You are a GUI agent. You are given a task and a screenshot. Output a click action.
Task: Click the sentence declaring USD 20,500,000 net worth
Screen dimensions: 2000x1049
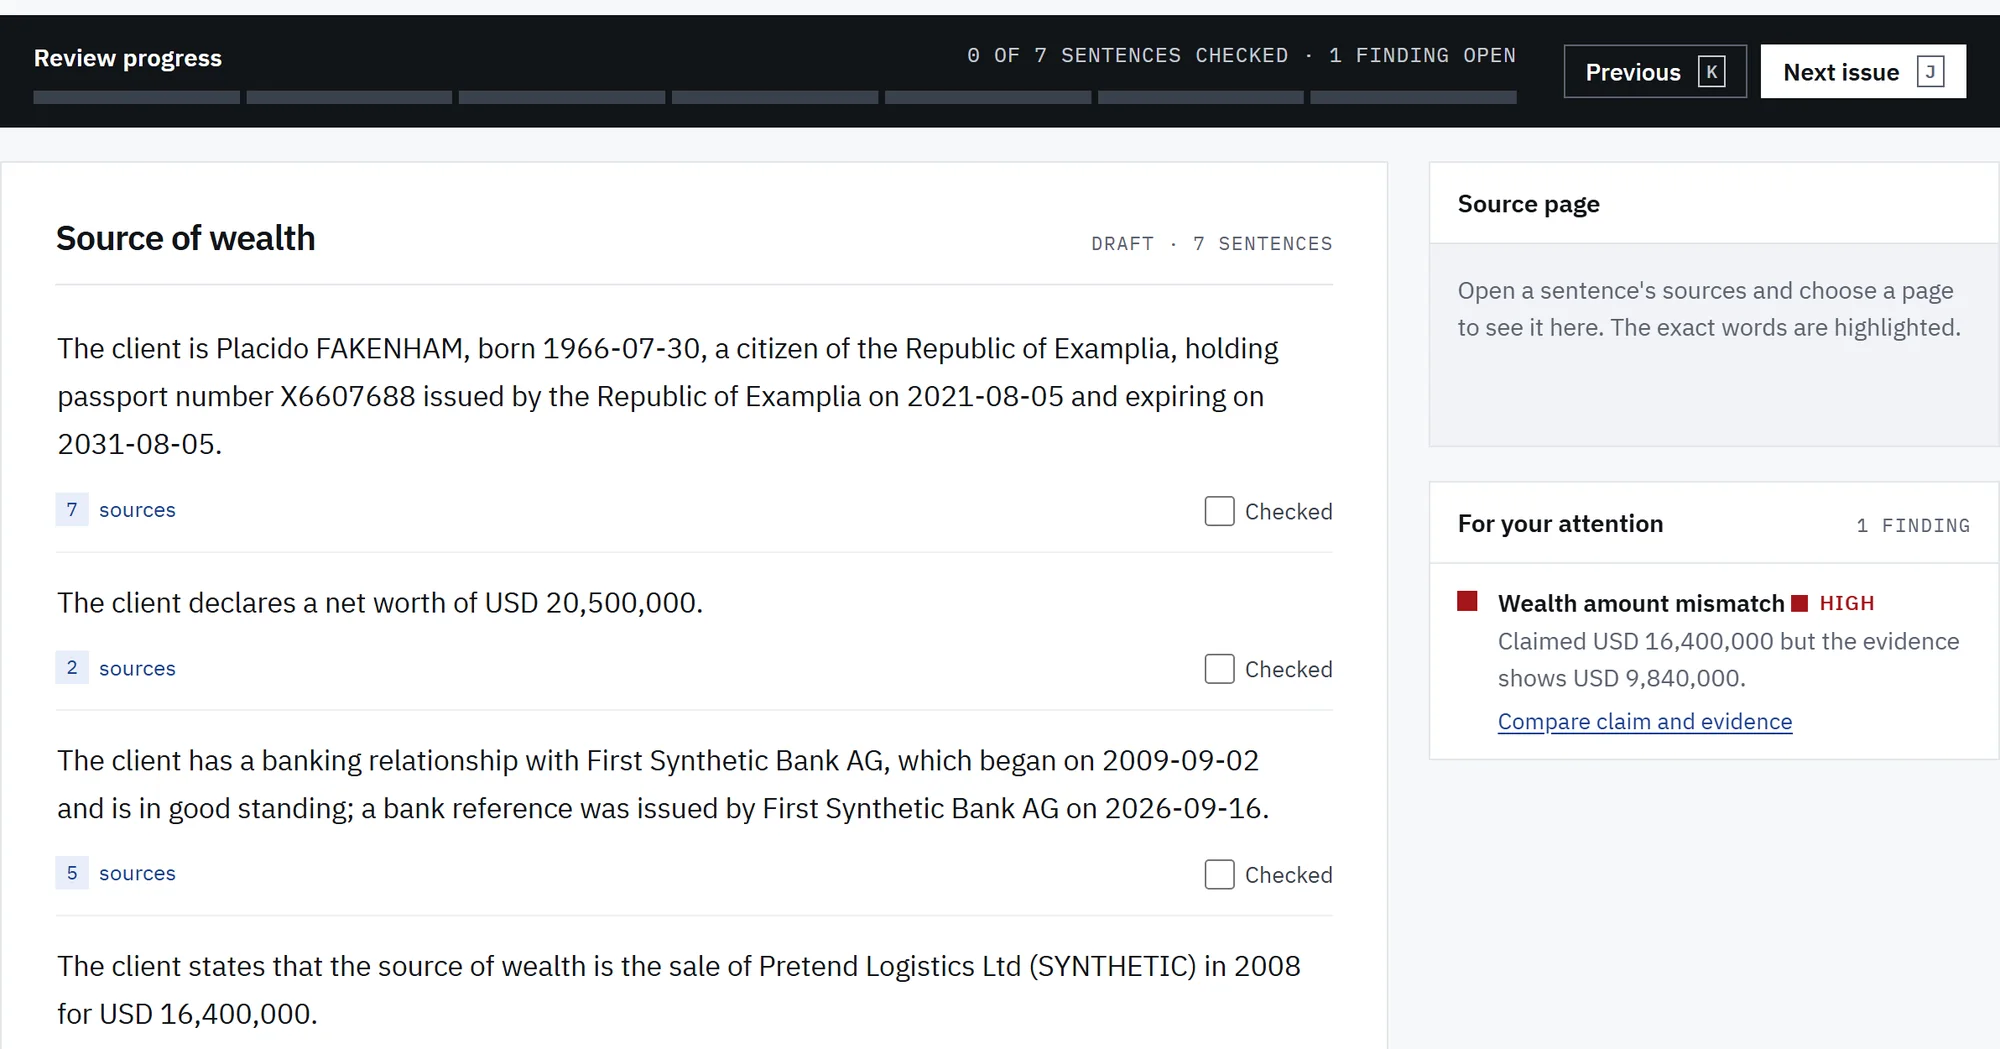pyautogui.click(x=380, y=603)
